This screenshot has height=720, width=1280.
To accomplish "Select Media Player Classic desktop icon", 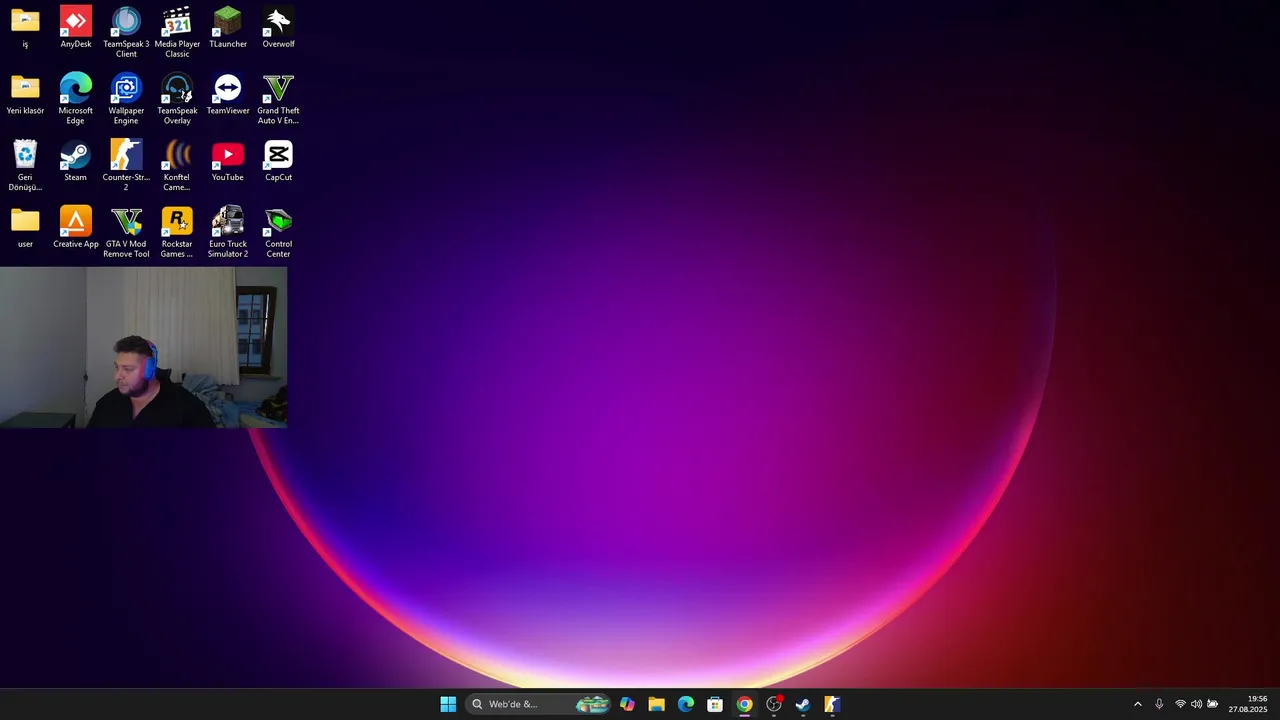I will point(177,32).
